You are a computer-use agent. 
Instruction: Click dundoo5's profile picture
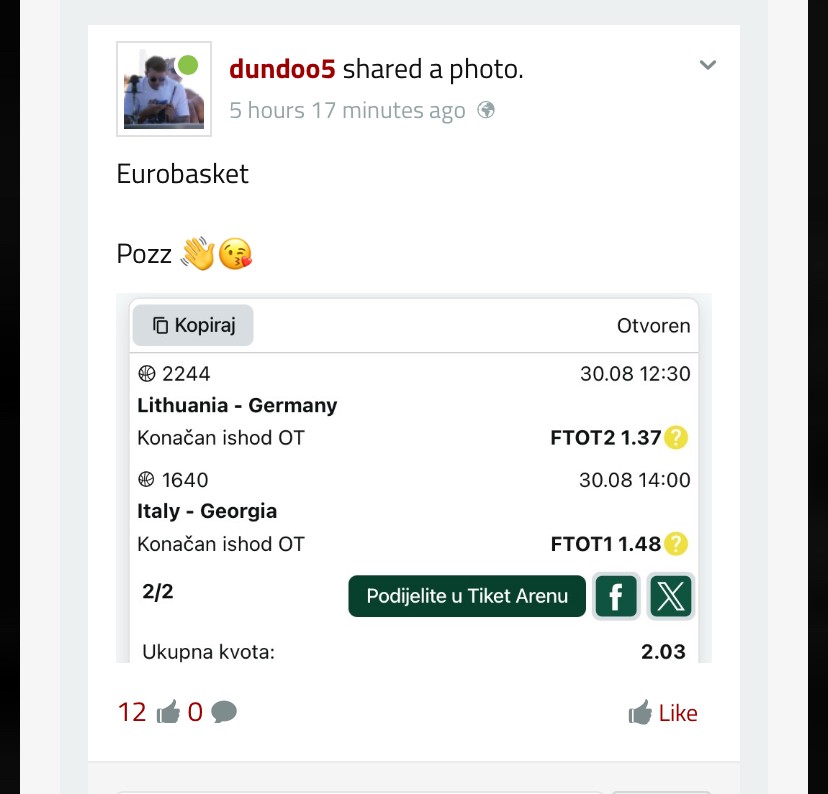(x=164, y=89)
